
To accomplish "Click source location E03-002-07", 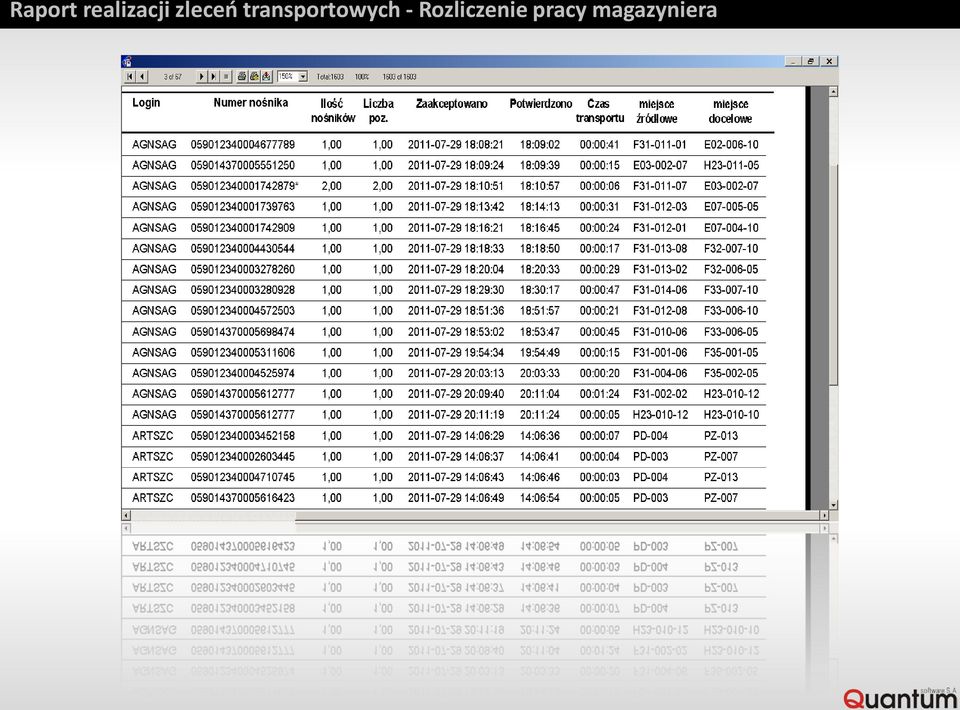I will pos(660,165).
